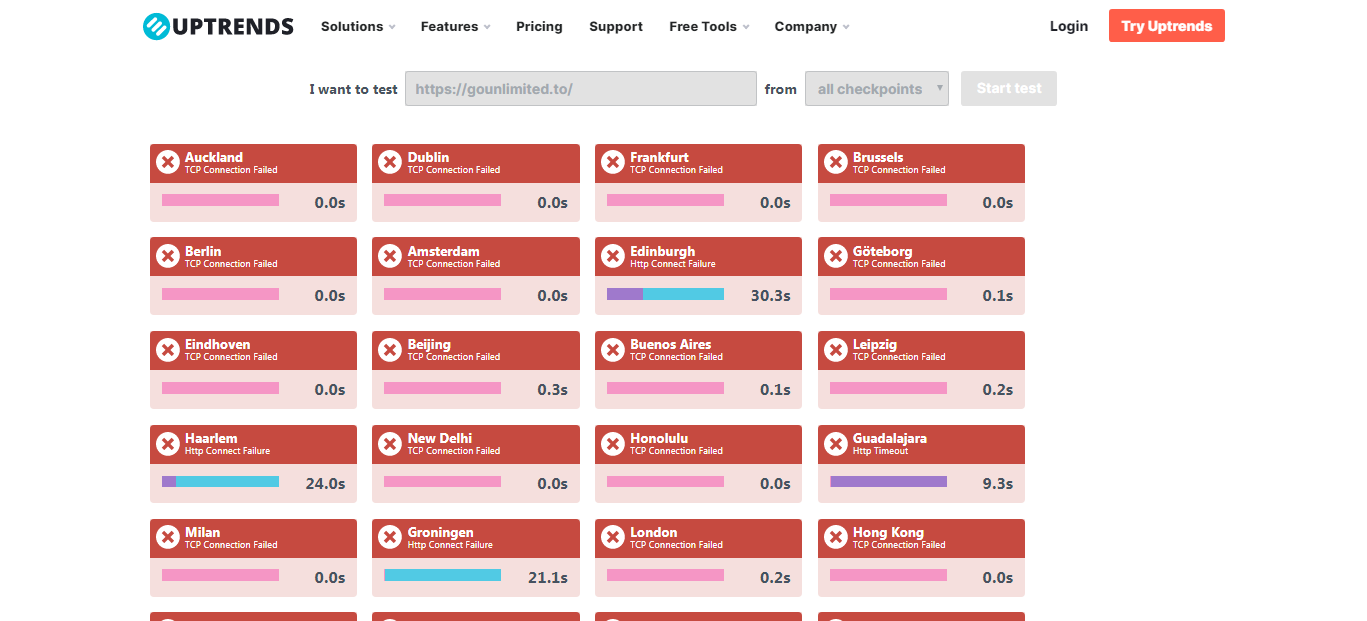Go to the Pricing page
1367x621 pixels.
539,27
